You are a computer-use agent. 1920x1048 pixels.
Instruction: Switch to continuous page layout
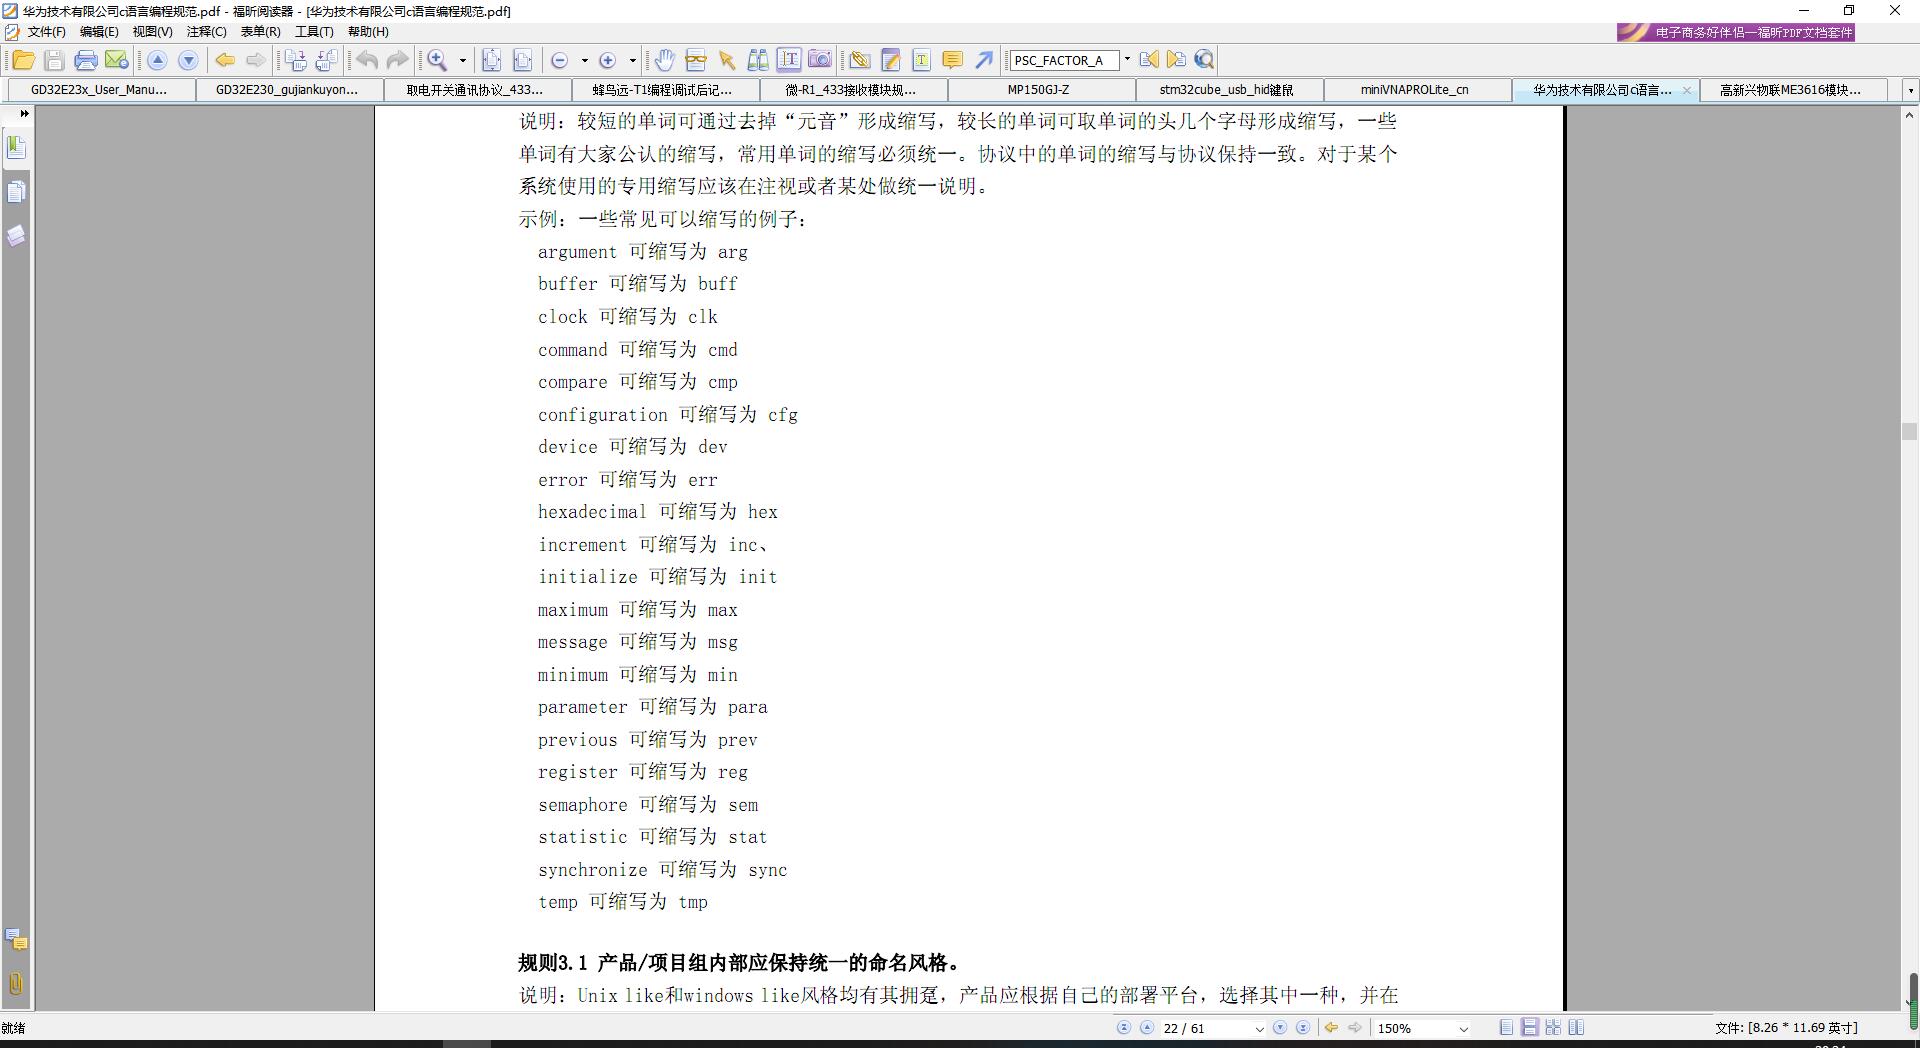point(1529,1027)
